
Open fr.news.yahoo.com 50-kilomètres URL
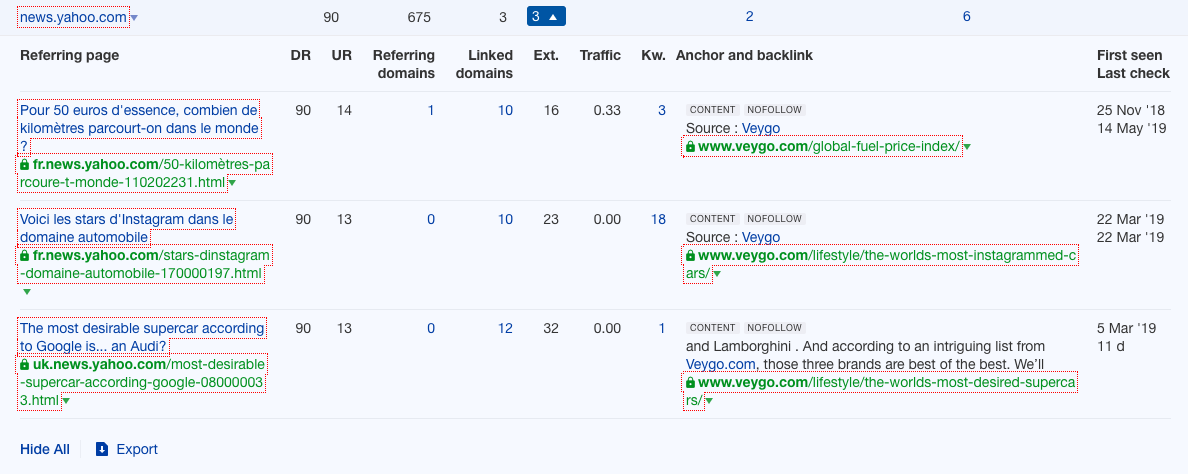click(144, 173)
